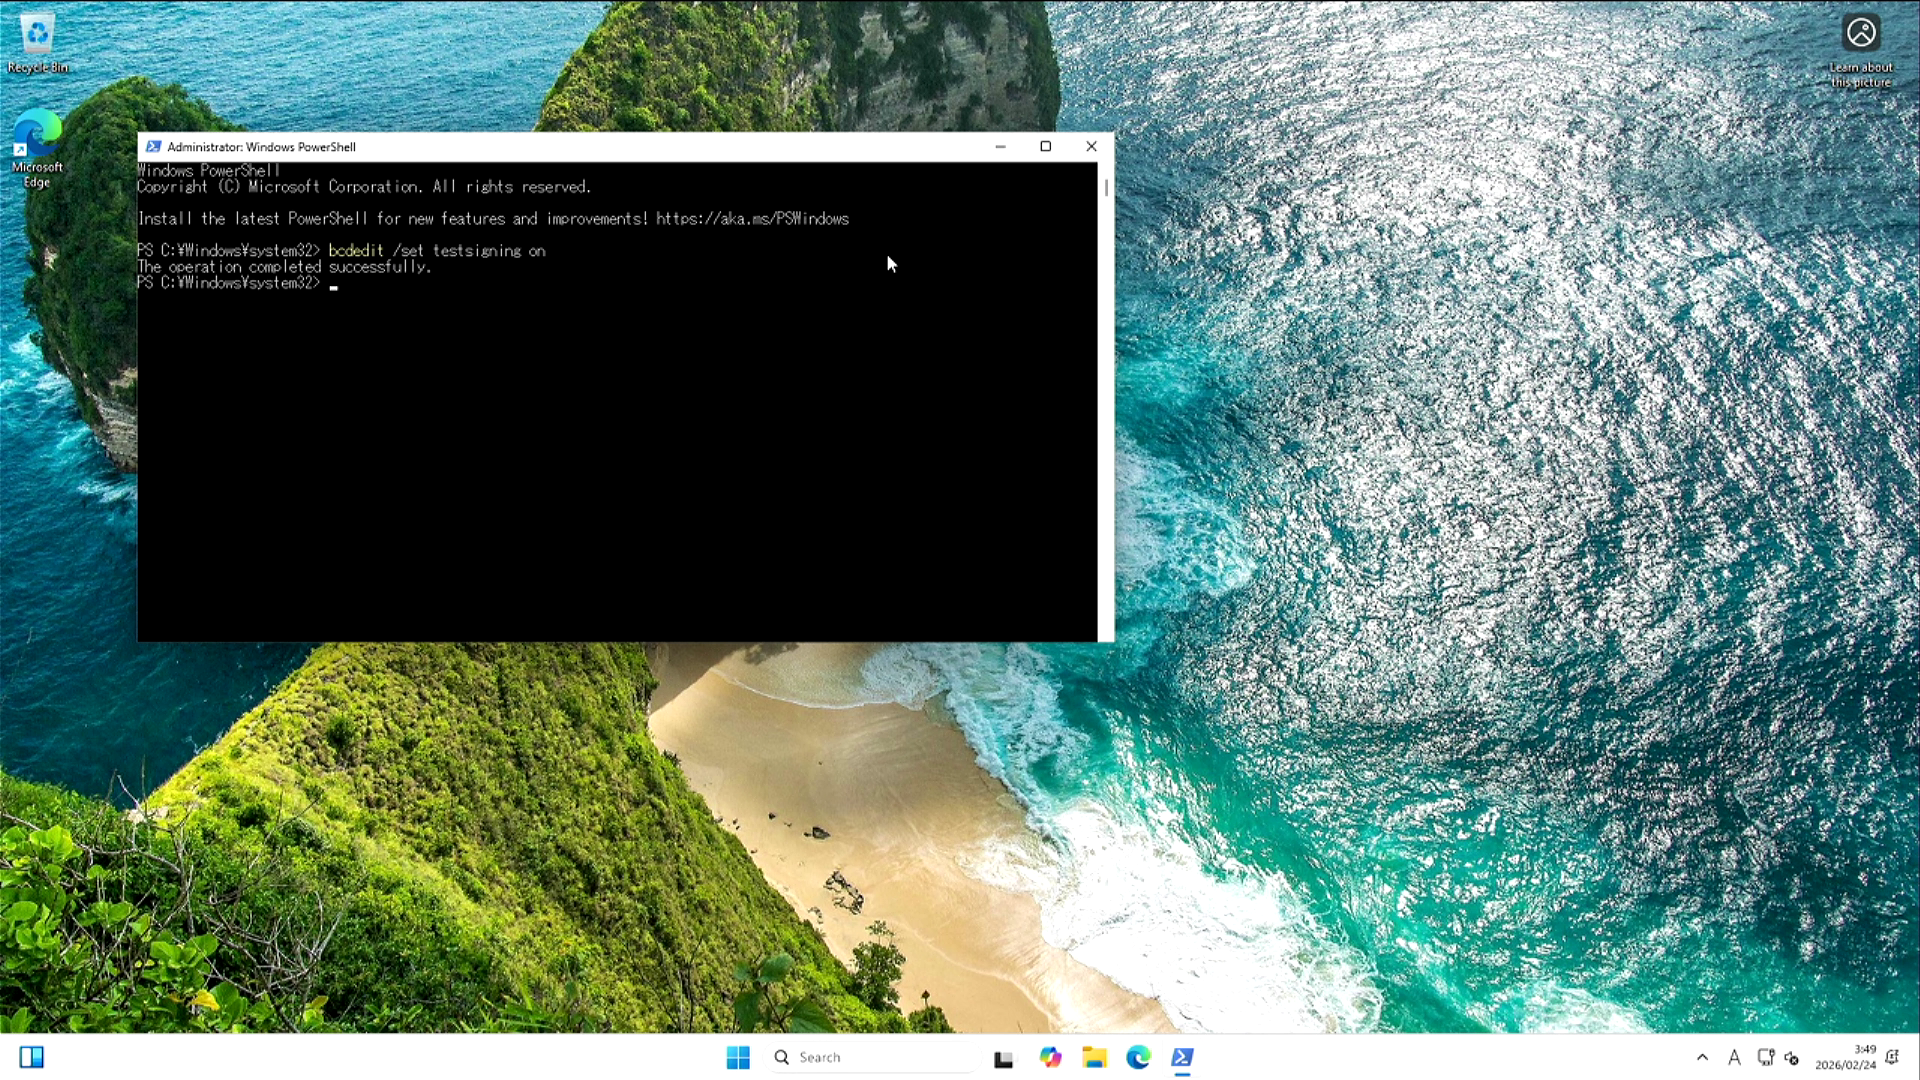Click the PowerShell window vertical scrollbar
This screenshot has height=1080, width=1920.
[x=1106, y=400]
